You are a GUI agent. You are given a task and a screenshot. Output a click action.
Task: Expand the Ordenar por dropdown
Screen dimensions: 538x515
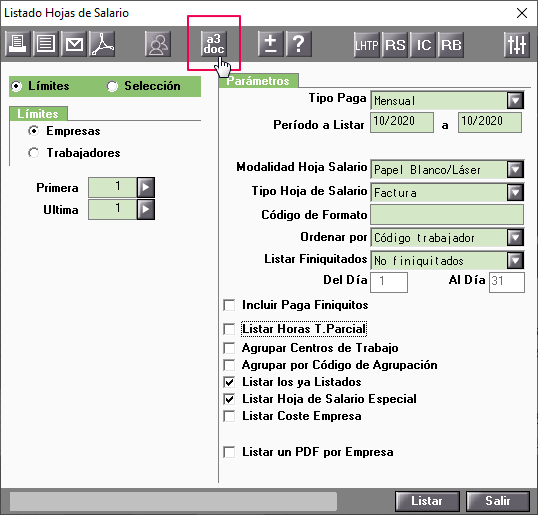(x=515, y=237)
